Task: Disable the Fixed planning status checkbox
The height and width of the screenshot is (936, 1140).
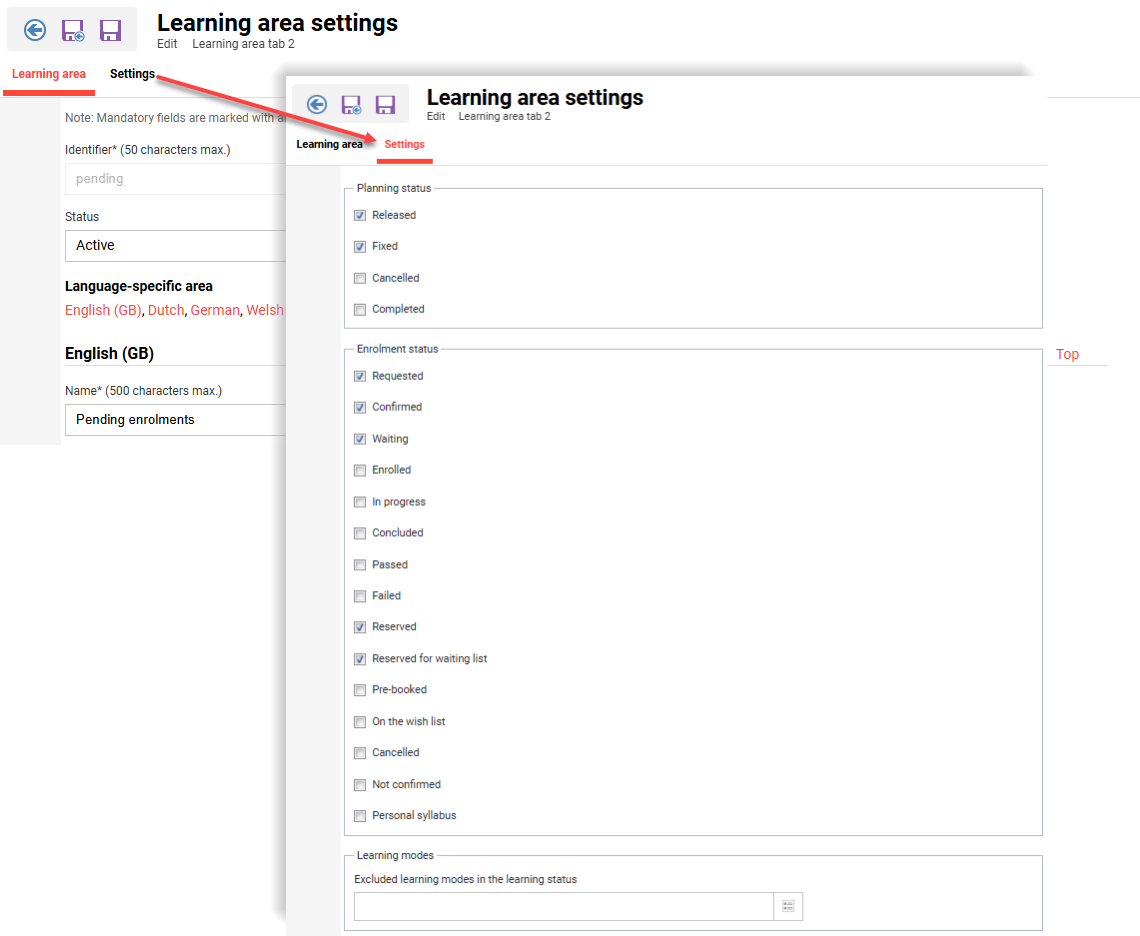Action: [x=360, y=246]
